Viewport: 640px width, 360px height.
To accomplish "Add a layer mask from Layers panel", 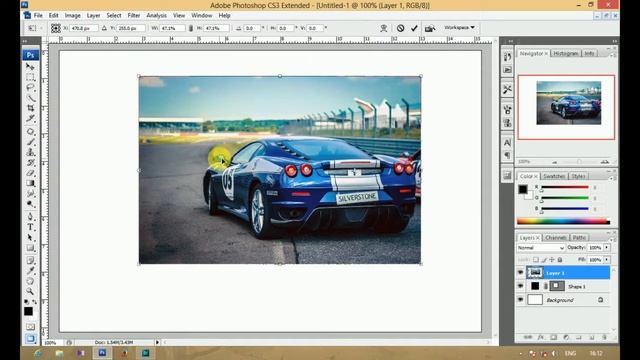I will tap(553, 338).
